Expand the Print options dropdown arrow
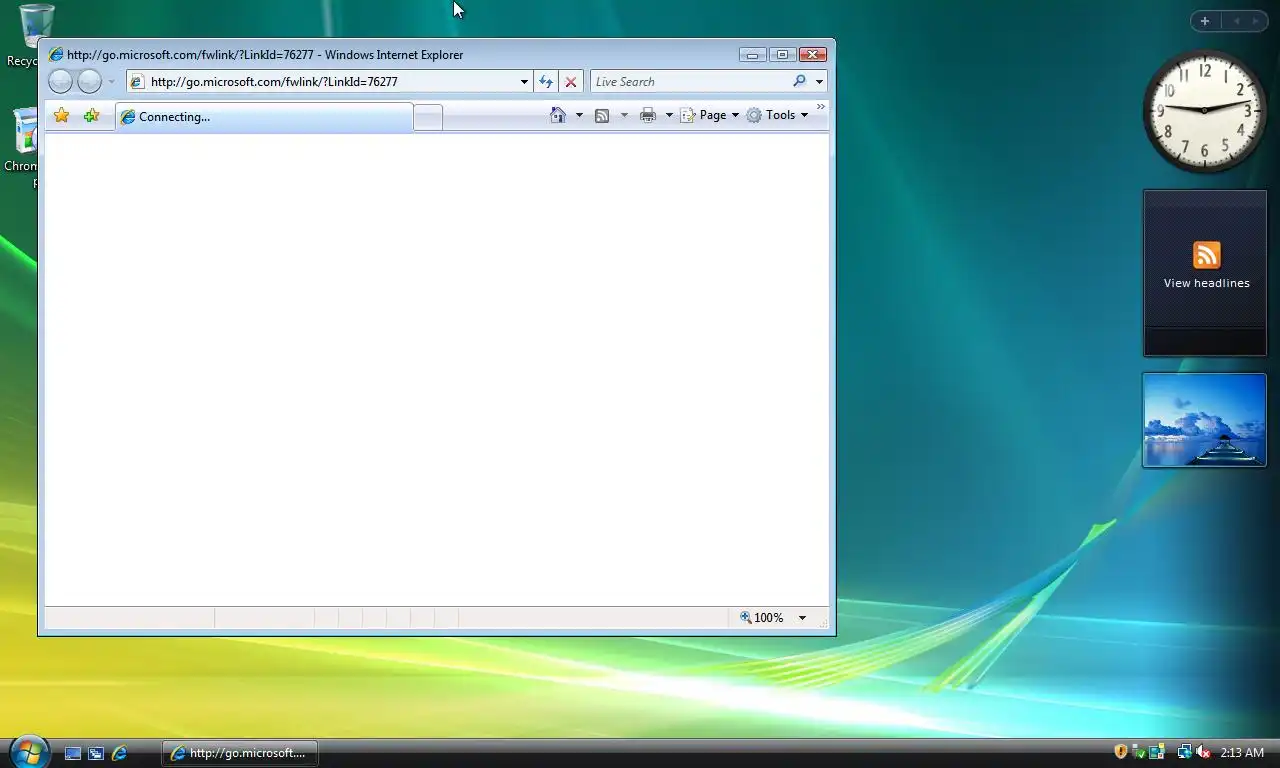 (x=669, y=115)
